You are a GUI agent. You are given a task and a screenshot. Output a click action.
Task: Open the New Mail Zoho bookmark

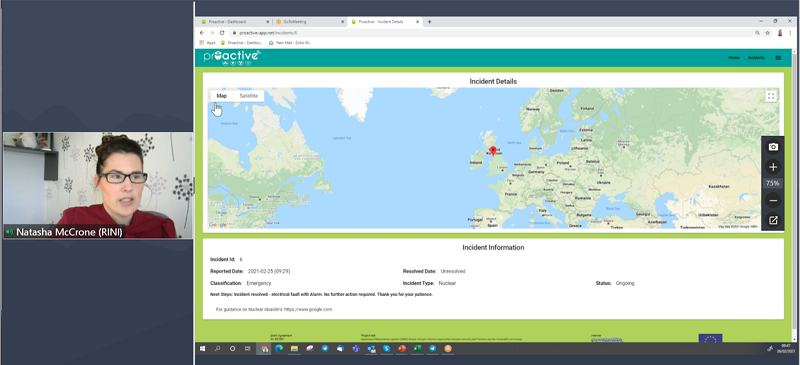(x=290, y=43)
